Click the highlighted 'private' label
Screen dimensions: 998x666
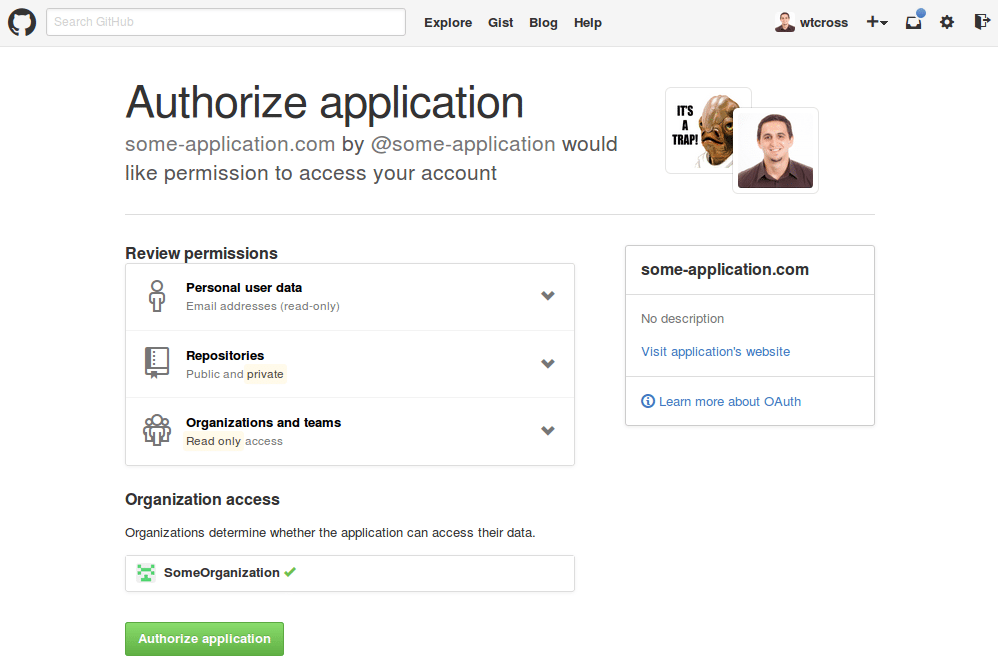tap(265, 374)
